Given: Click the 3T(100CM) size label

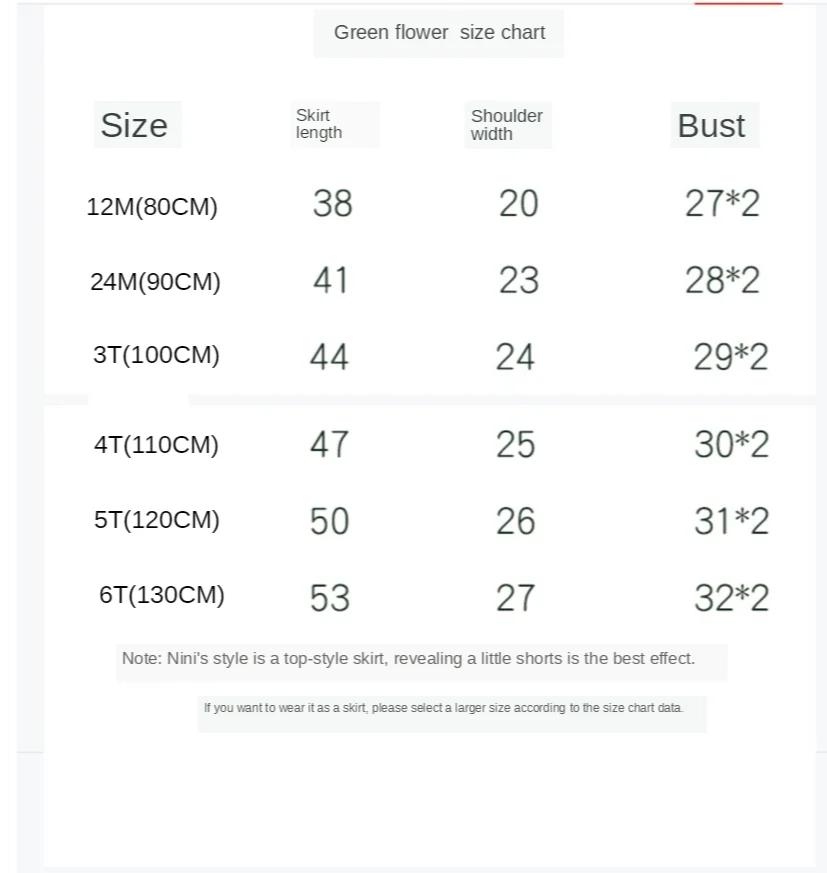Looking at the screenshot, I should point(156,355).
